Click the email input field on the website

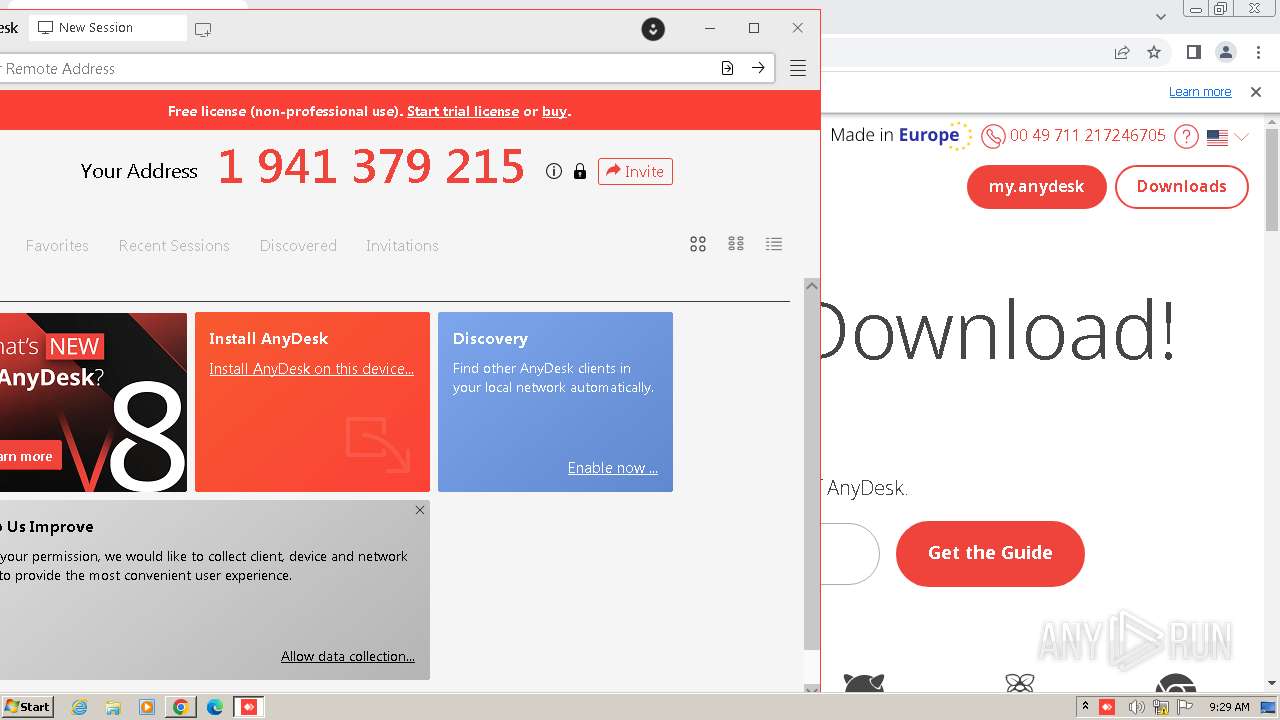point(850,554)
